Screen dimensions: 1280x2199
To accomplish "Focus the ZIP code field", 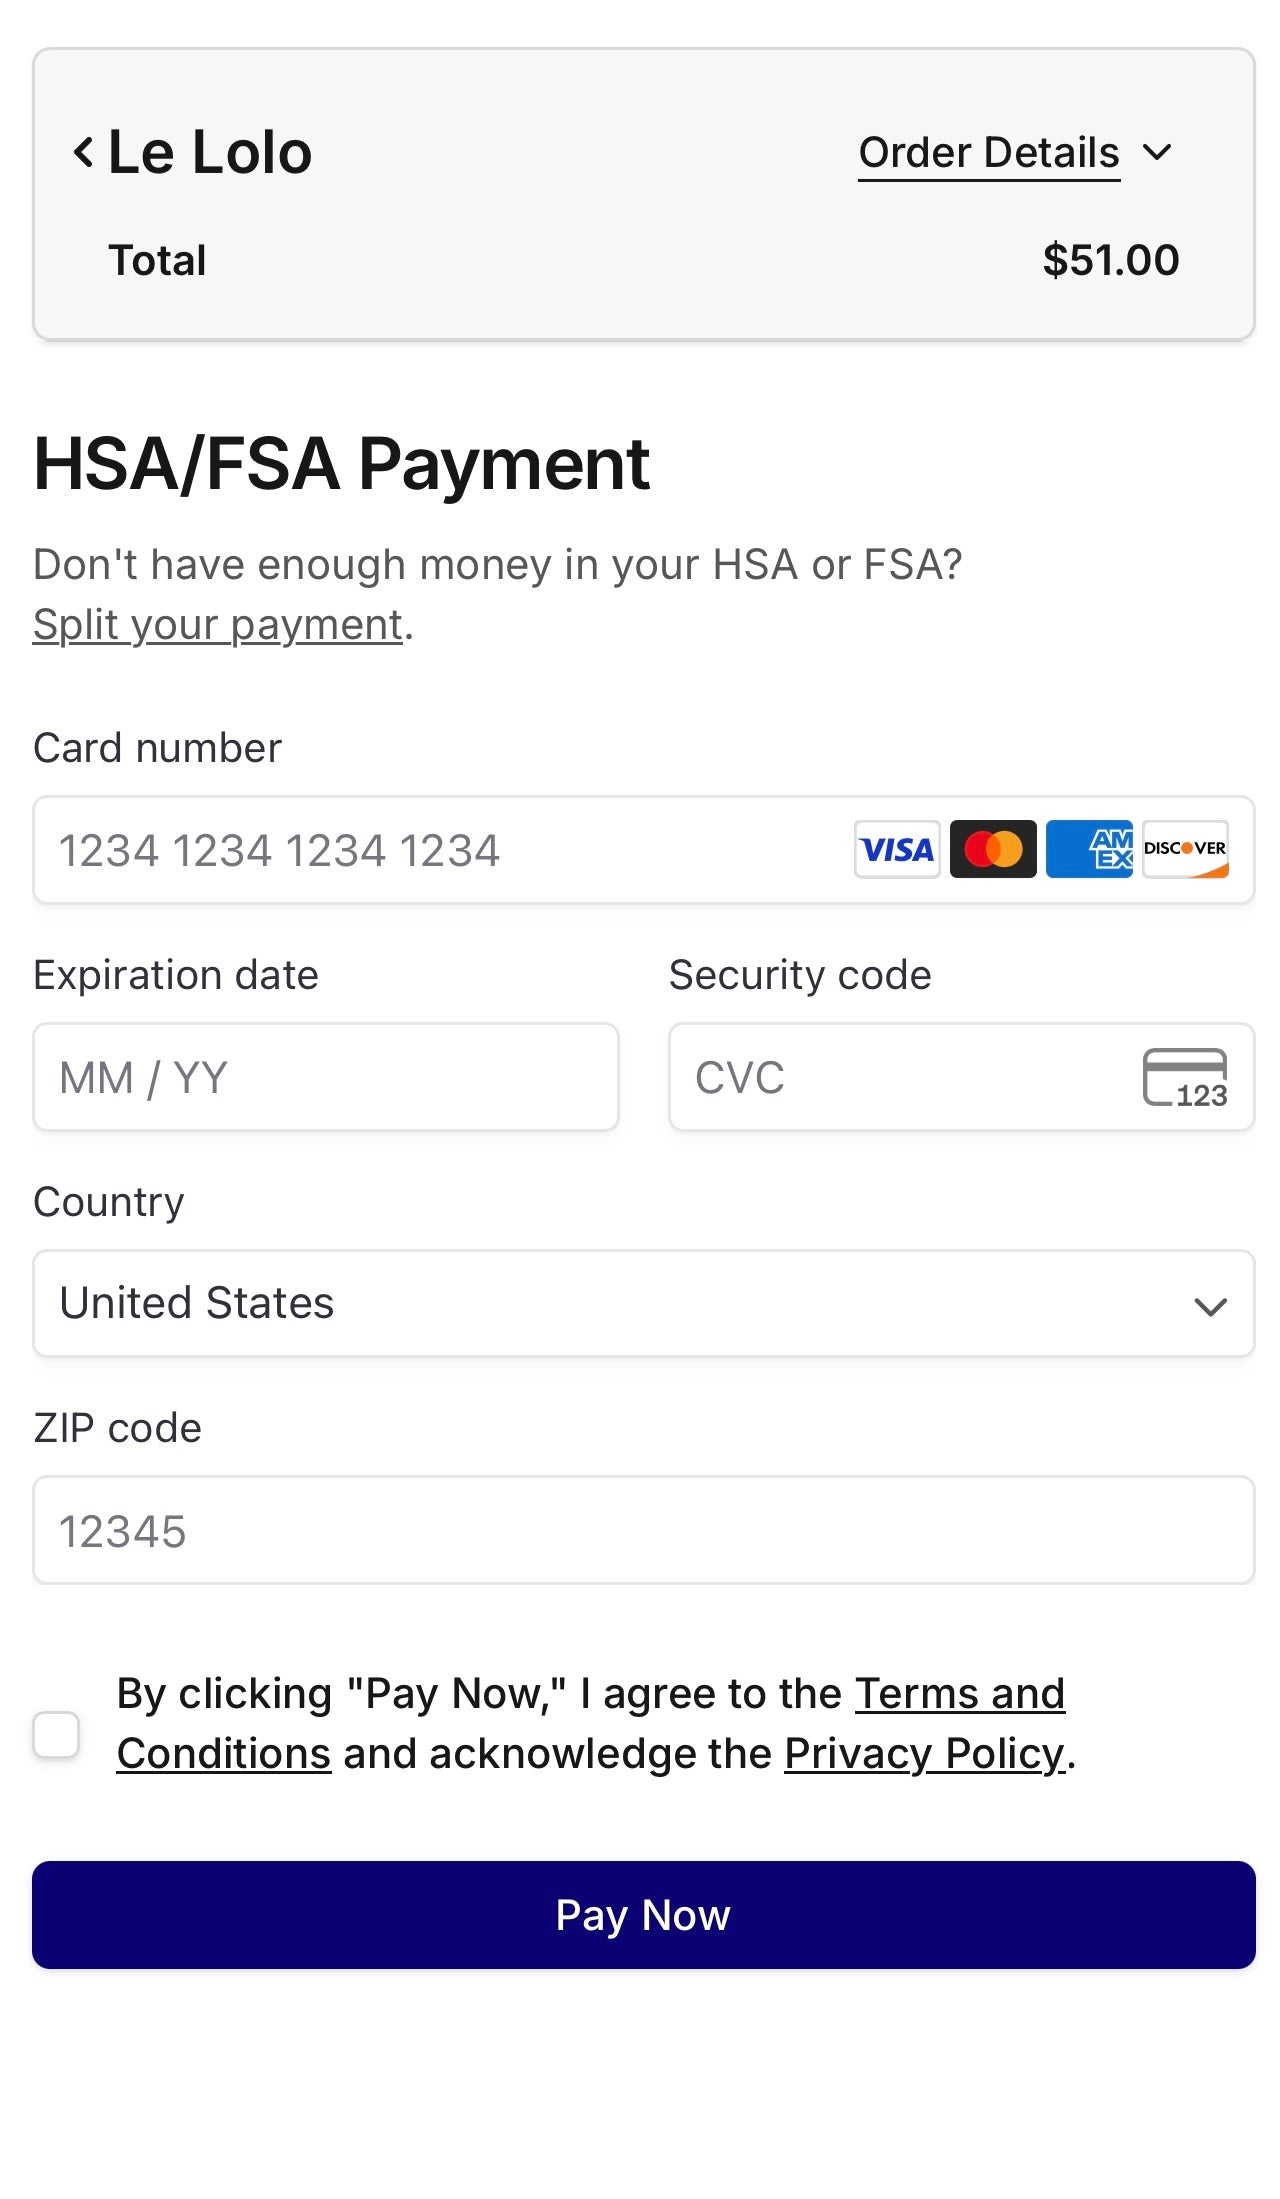I will [x=644, y=1530].
